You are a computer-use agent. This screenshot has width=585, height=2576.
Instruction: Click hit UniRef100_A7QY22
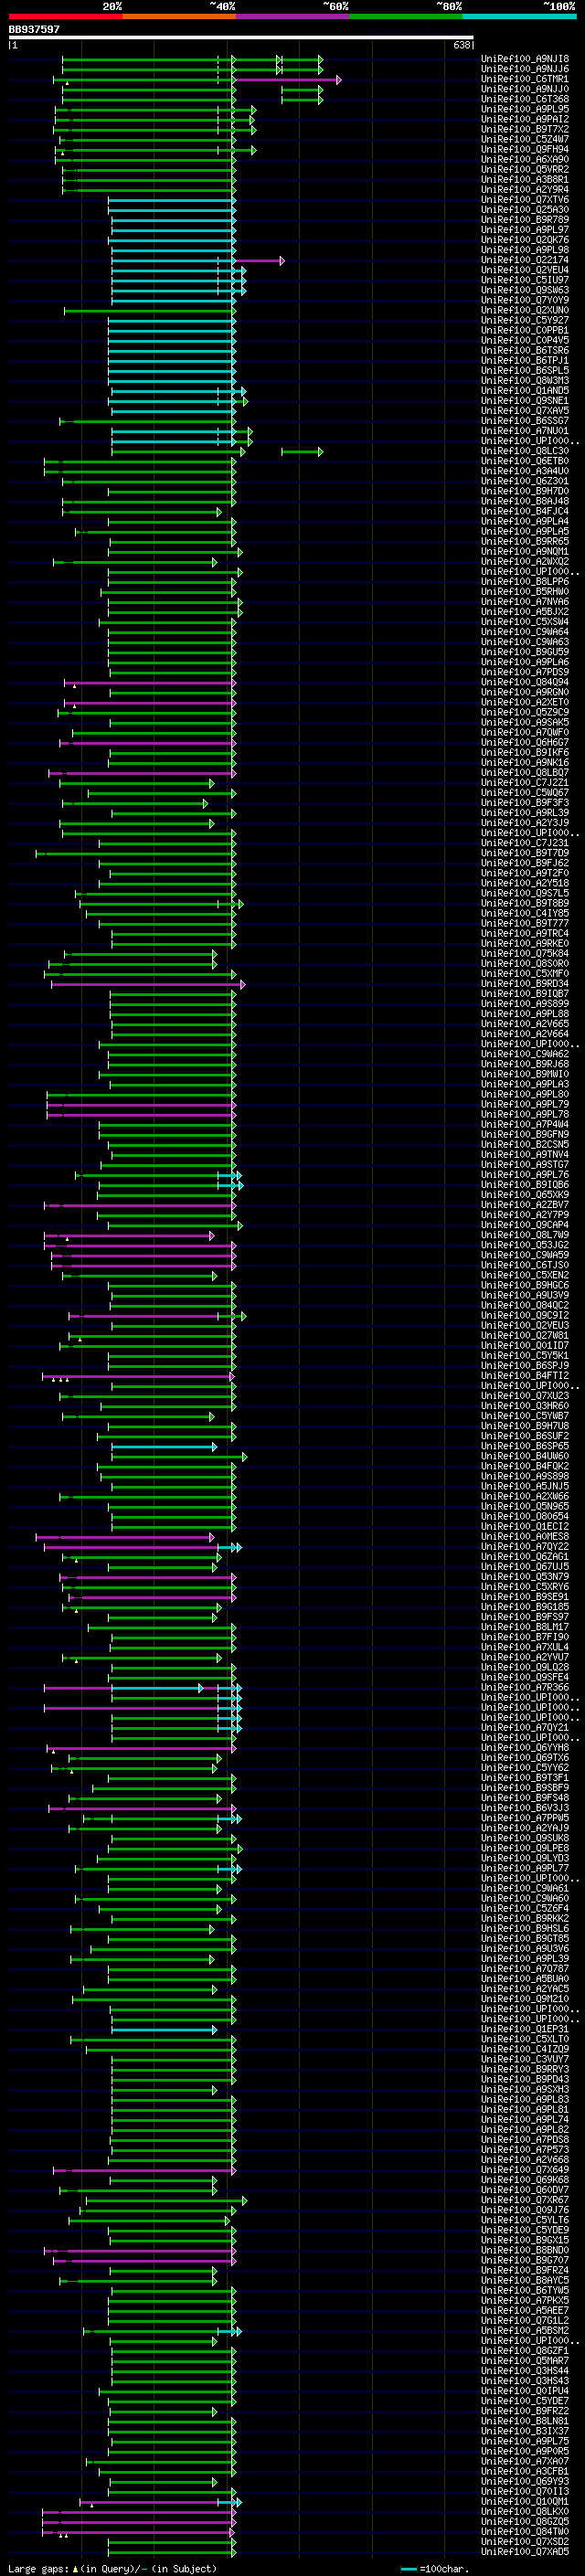pyautogui.click(x=525, y=1547)
